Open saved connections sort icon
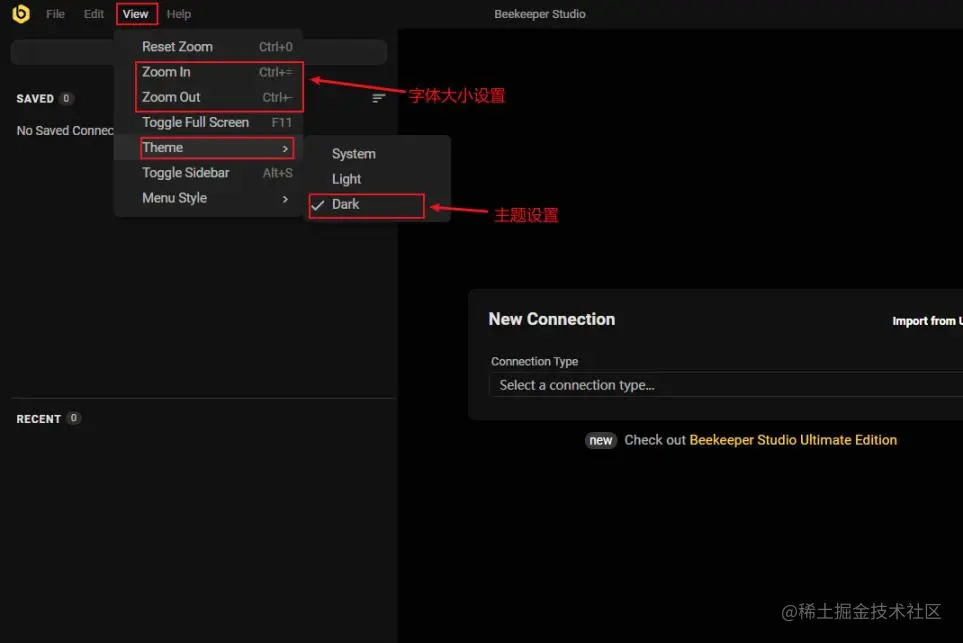Screen dimensions: 963x643 tap(378, 98)
